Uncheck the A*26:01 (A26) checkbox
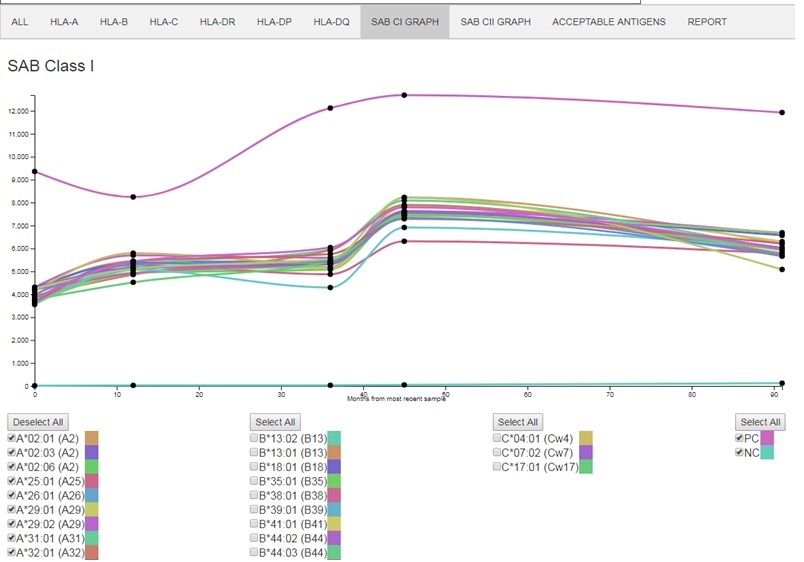This screenshot has width=804, height=562. click(12, 495)
